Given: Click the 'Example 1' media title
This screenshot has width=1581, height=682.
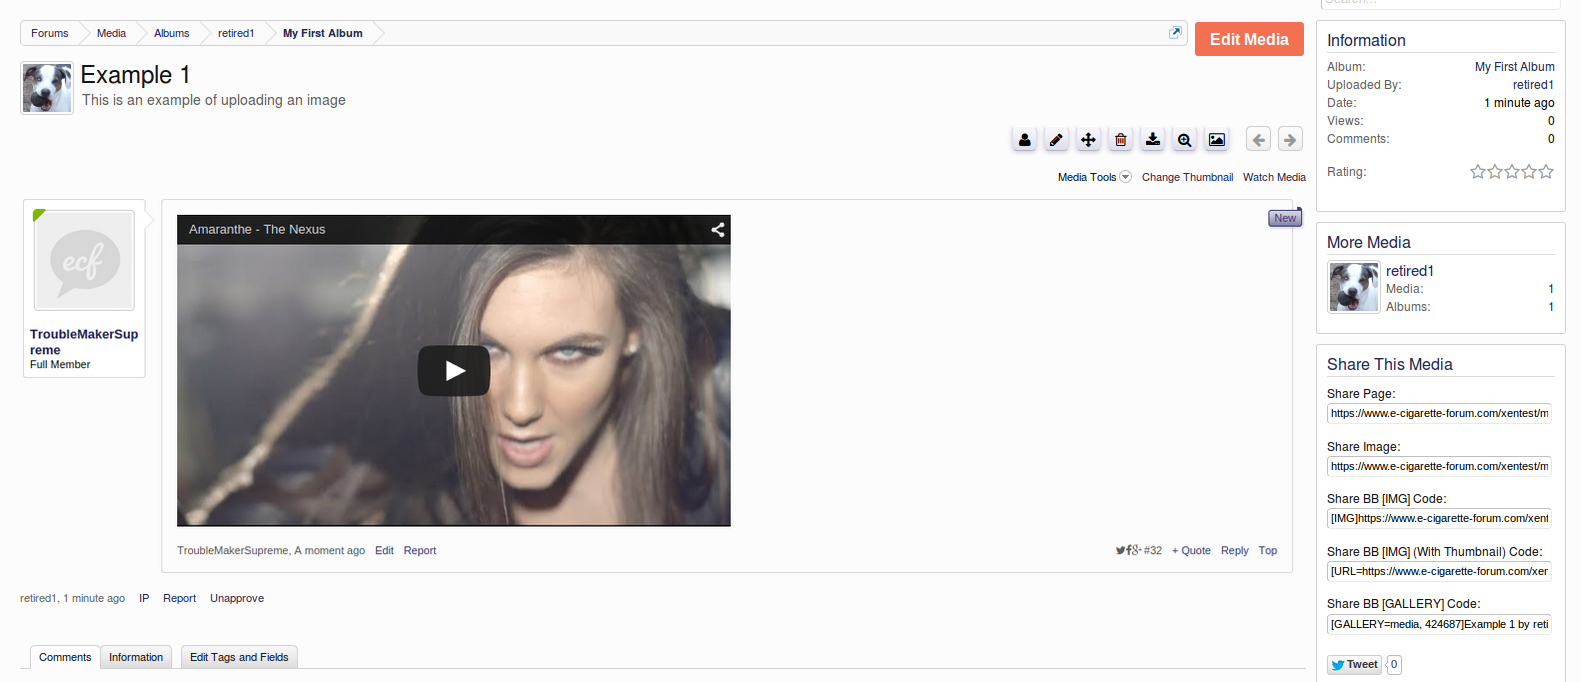Looking at the screenshot, I should pyautogui.click(x=135, y=75).
